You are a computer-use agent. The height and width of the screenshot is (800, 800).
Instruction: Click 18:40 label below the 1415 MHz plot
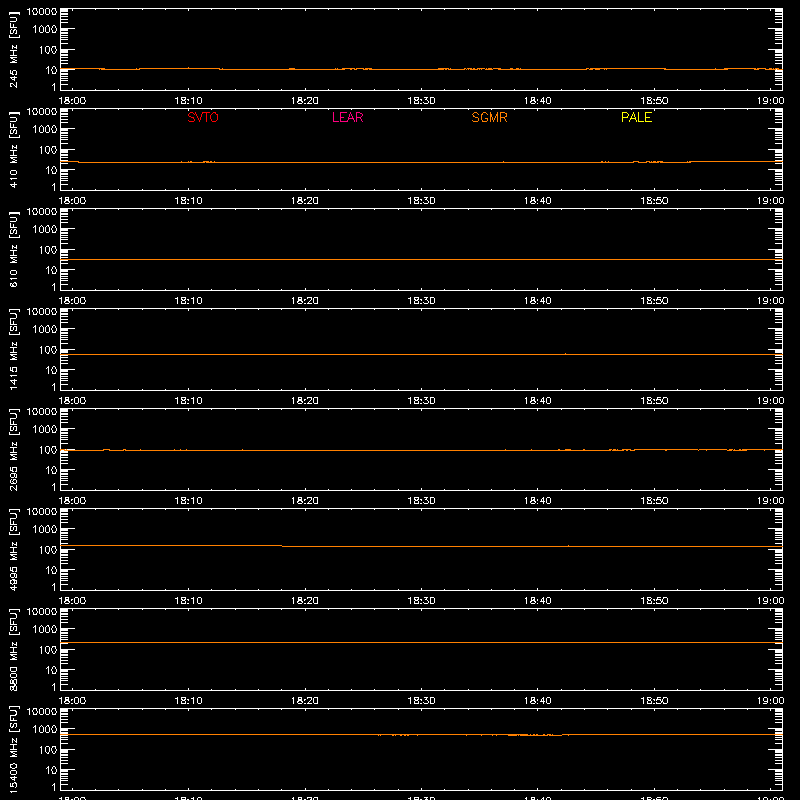[538, 401]
